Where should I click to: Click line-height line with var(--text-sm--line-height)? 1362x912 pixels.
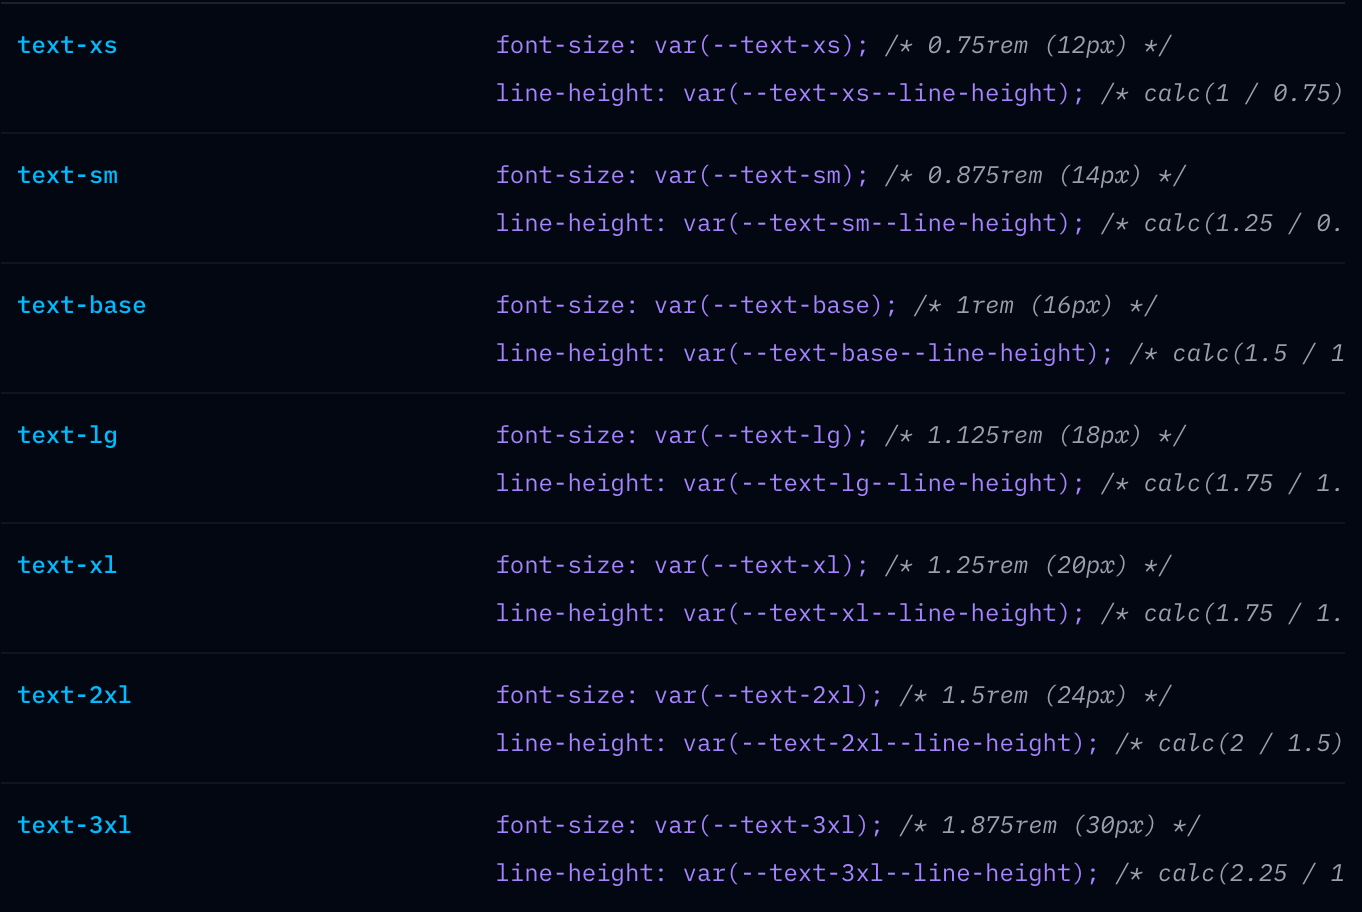(919, 224)
